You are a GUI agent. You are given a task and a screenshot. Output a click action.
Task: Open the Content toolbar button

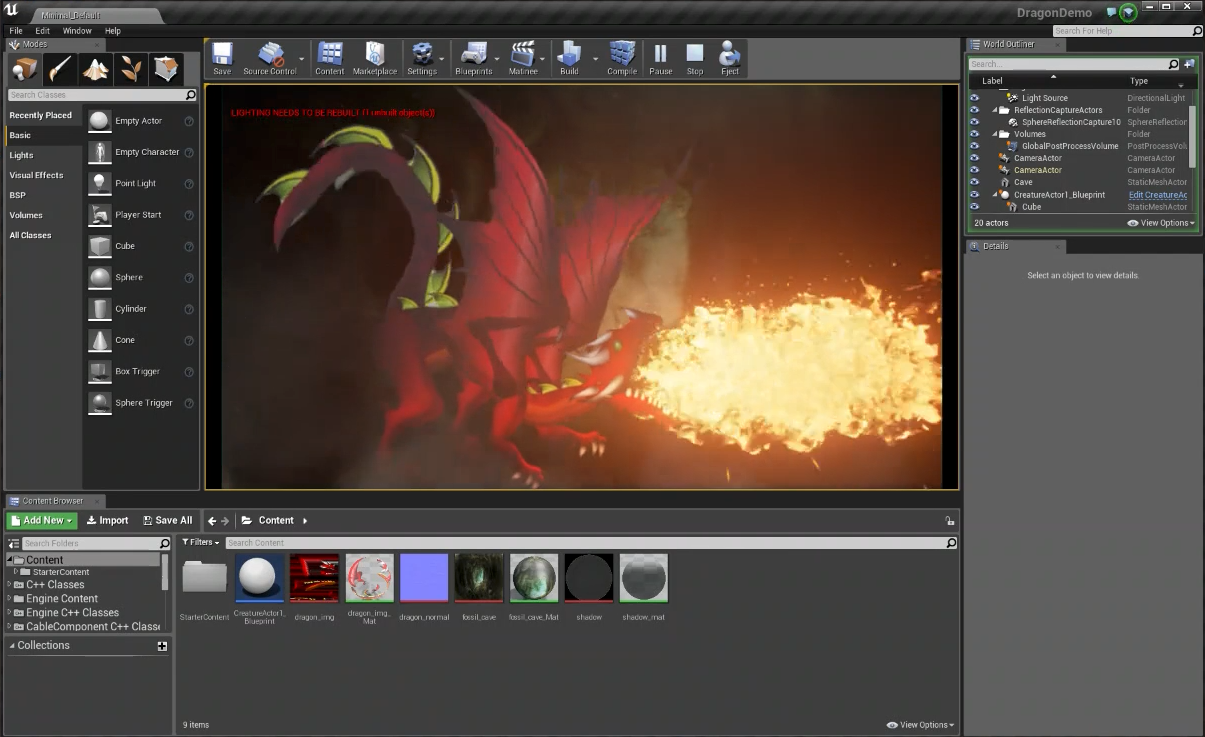point(330,58)
